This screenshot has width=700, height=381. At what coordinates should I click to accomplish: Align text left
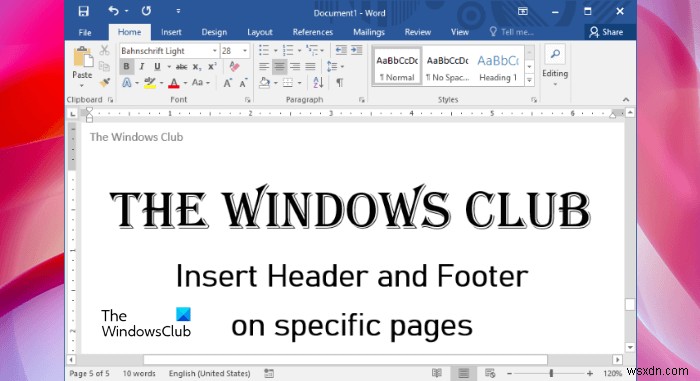pos(264,67)
